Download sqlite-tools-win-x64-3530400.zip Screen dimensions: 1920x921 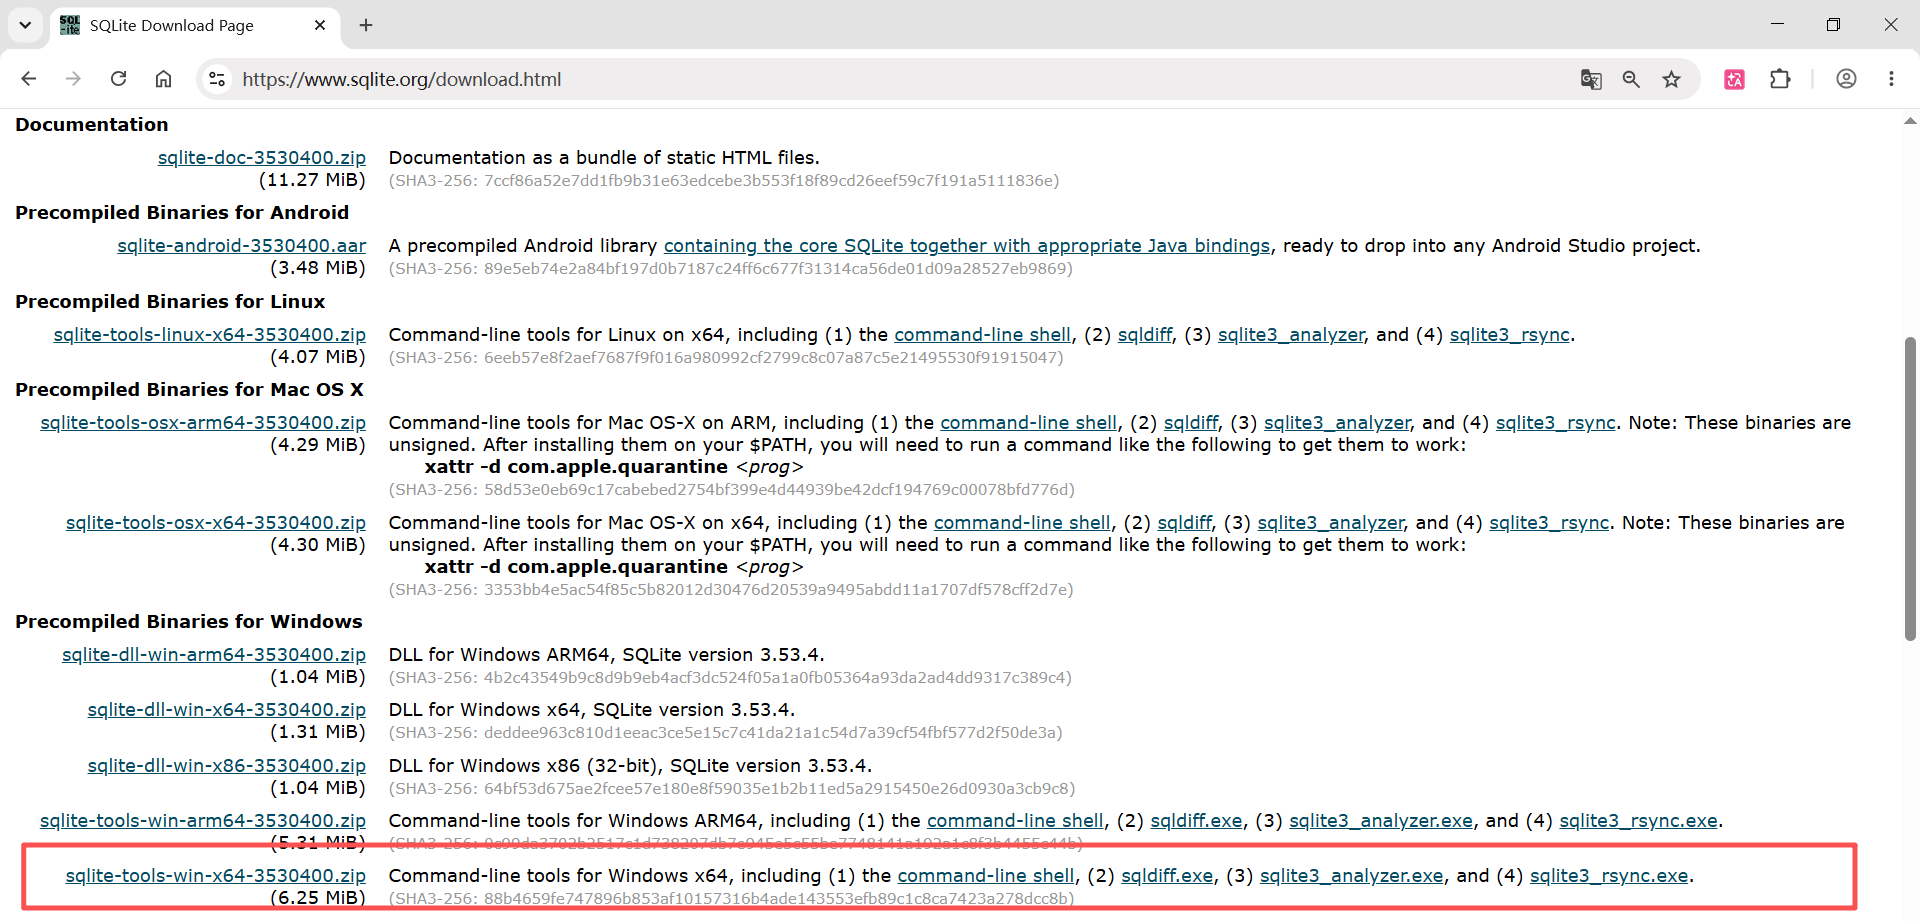tap(216, 875)
